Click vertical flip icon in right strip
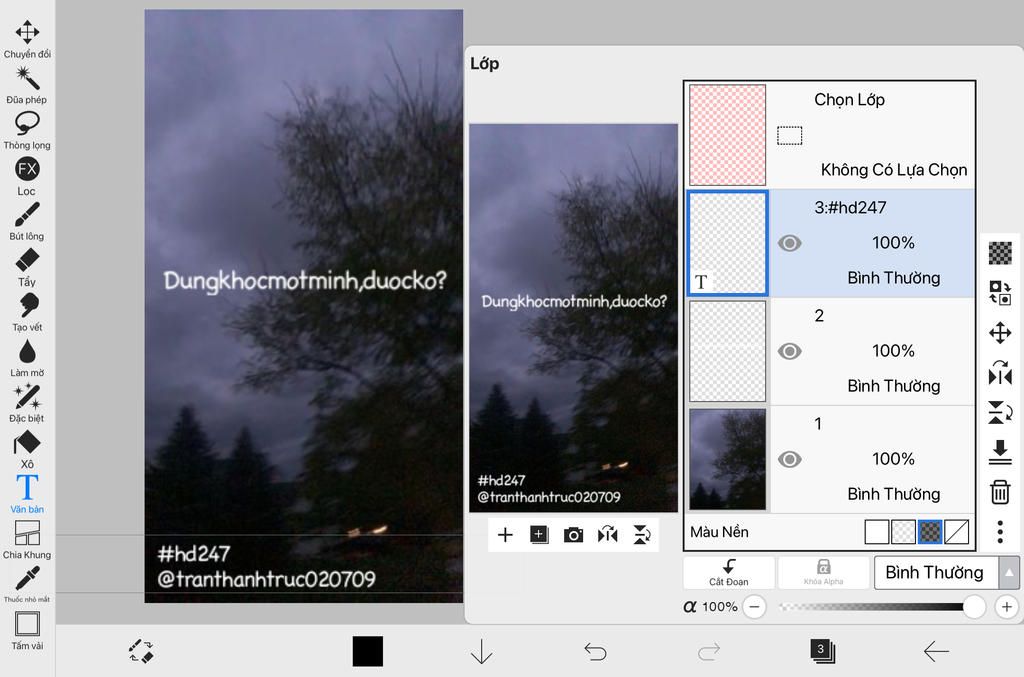 (1000, 413)
